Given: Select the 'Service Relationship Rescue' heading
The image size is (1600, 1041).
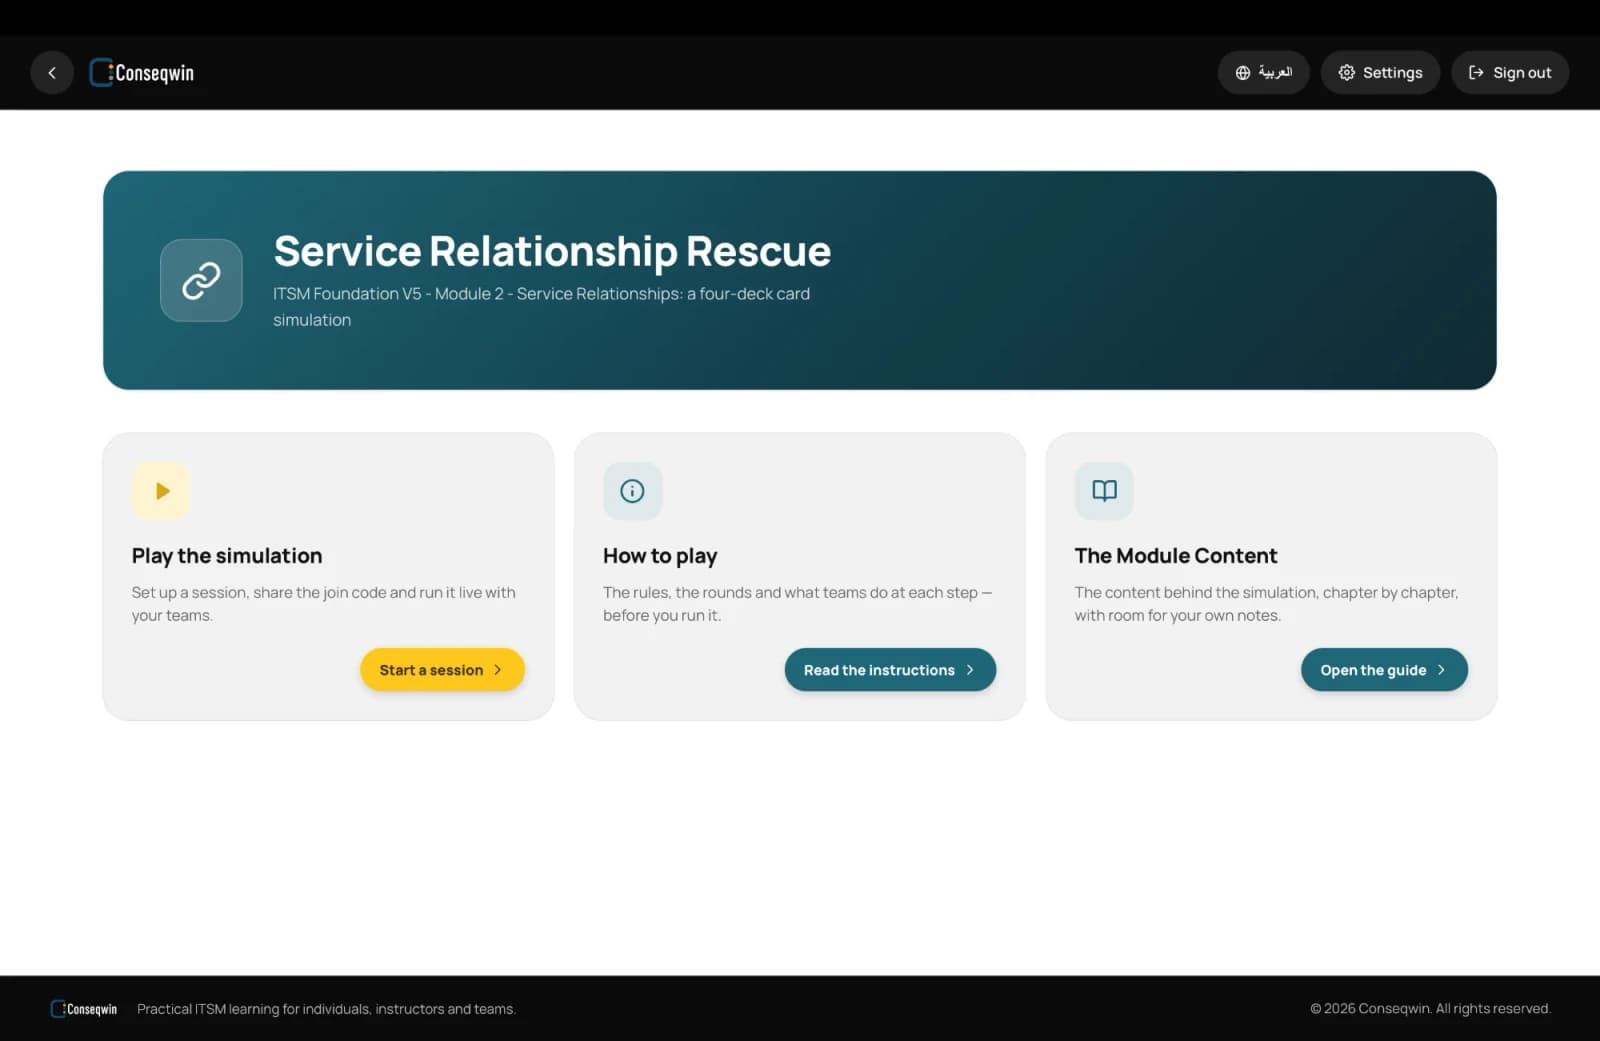Looking at the screenshot, I should tap(552, 251).
